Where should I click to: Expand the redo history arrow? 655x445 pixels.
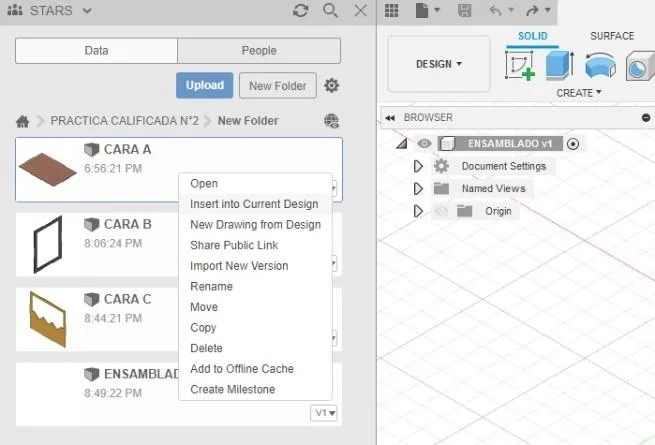(x=548, y=10)
